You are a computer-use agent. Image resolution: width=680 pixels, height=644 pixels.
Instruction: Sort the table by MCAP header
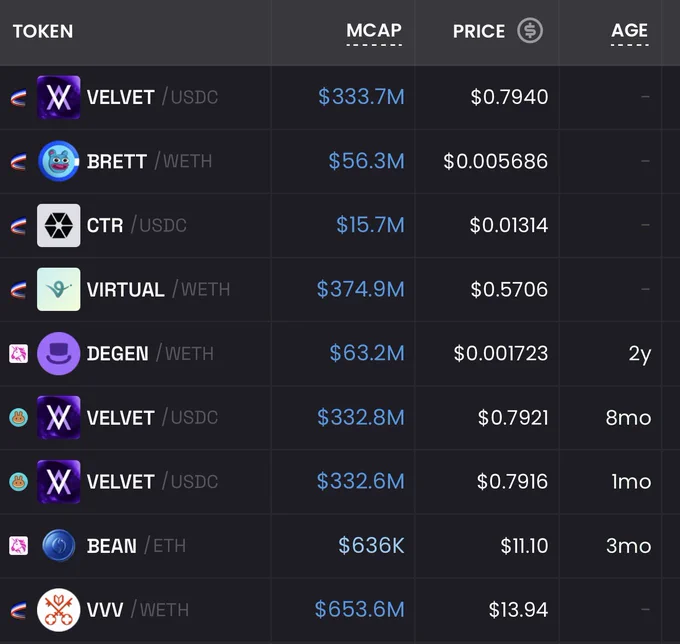(x=374, y=31)
